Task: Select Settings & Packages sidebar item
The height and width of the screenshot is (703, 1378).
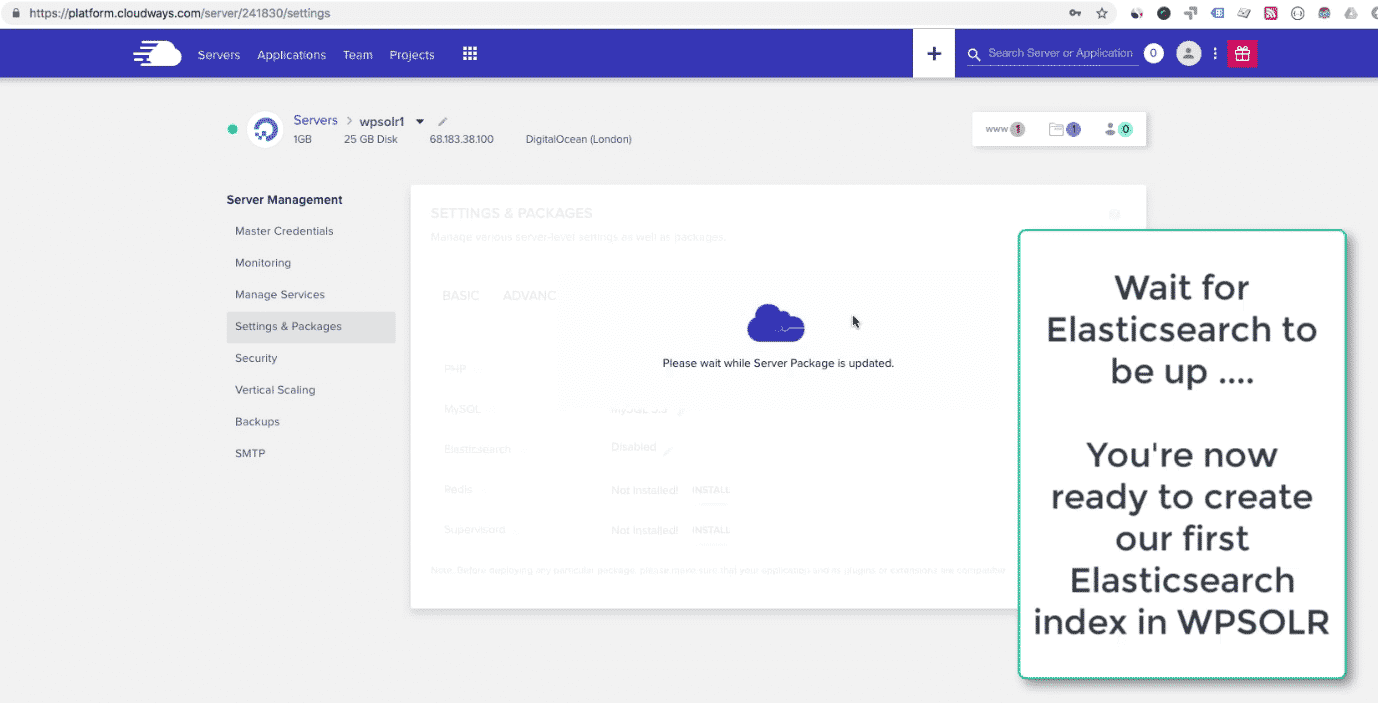Action: click(311, 327)
